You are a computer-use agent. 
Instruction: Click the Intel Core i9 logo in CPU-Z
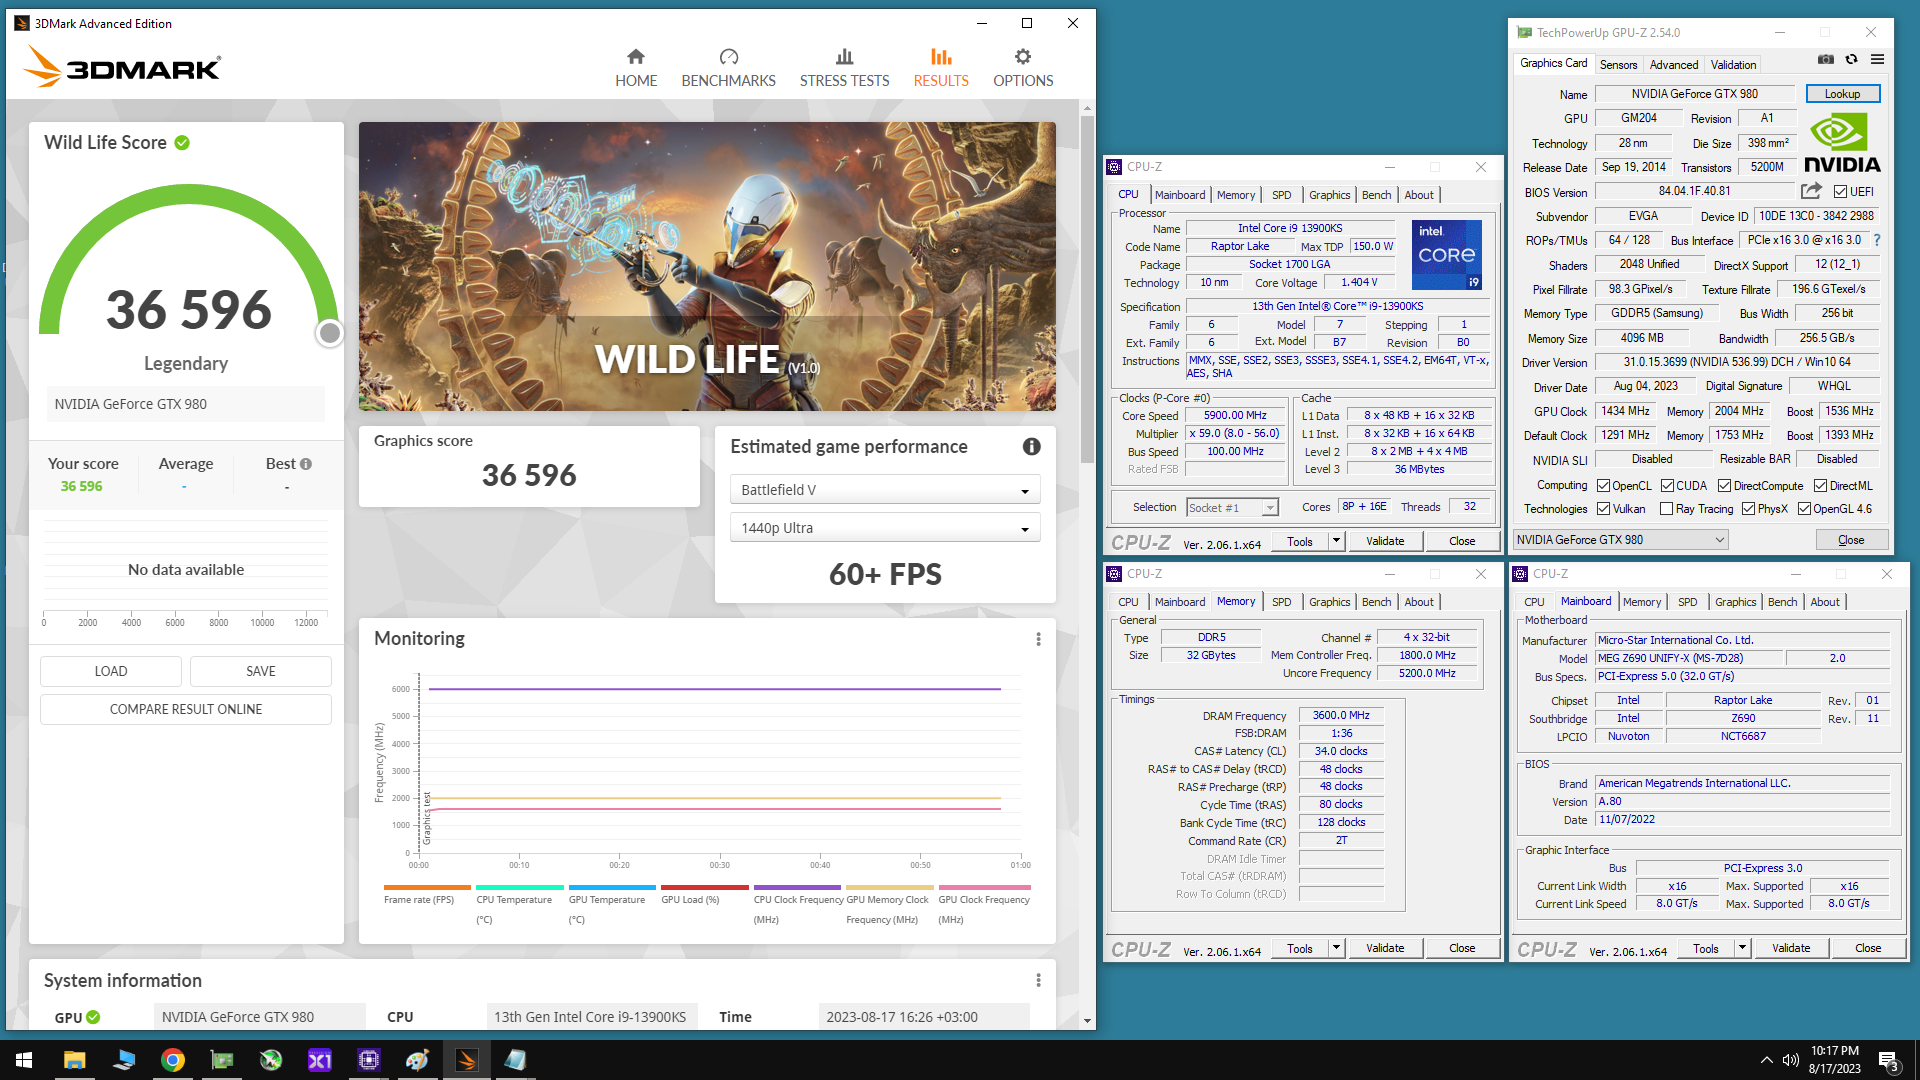1446,255
